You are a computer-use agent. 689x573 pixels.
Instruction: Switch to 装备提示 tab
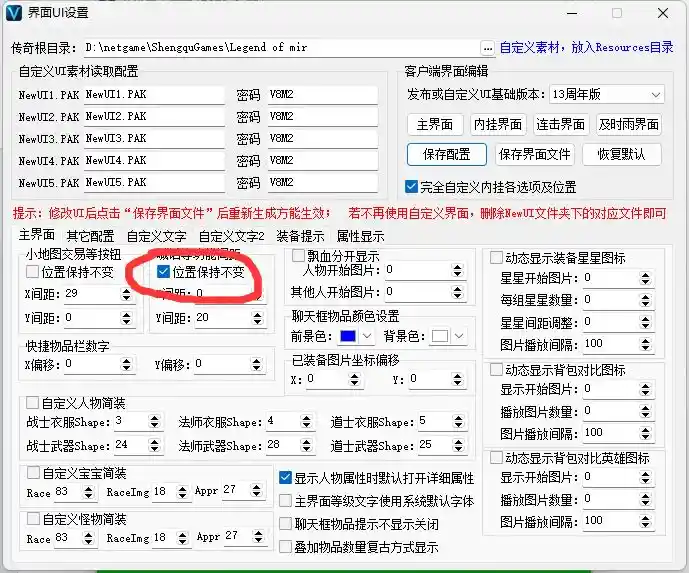click(x=300, y=236)
